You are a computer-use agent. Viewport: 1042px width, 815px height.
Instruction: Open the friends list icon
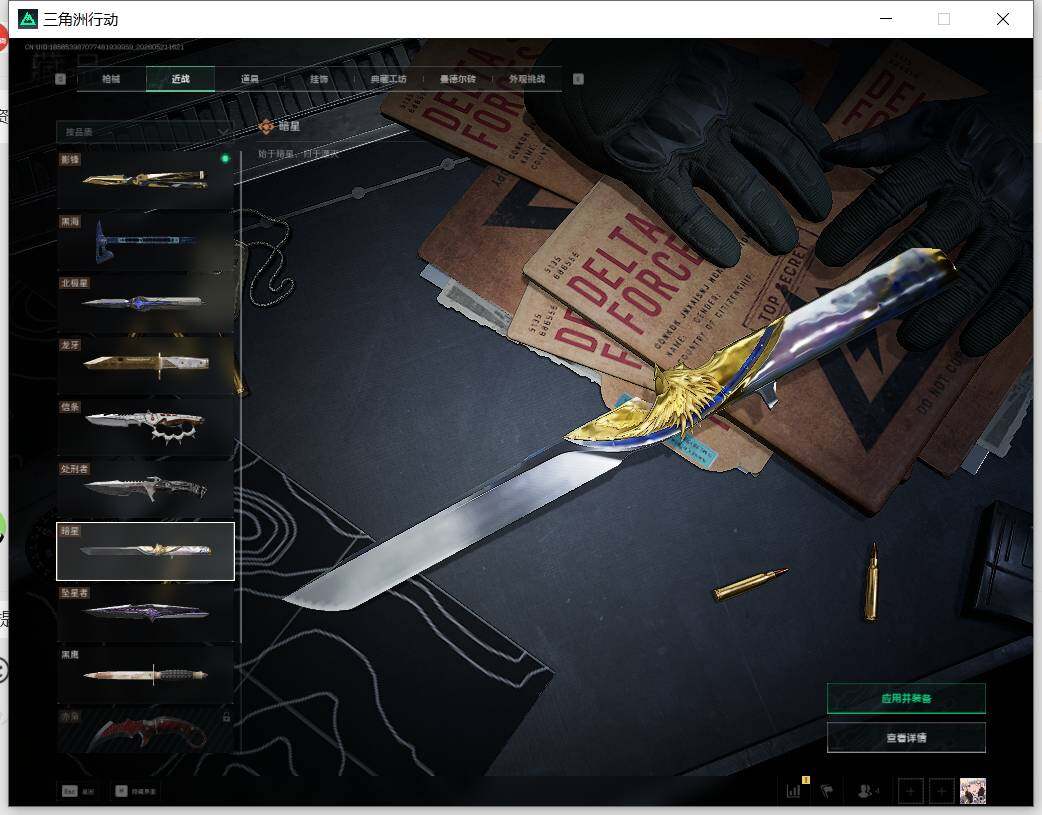[x=867, y=791]
